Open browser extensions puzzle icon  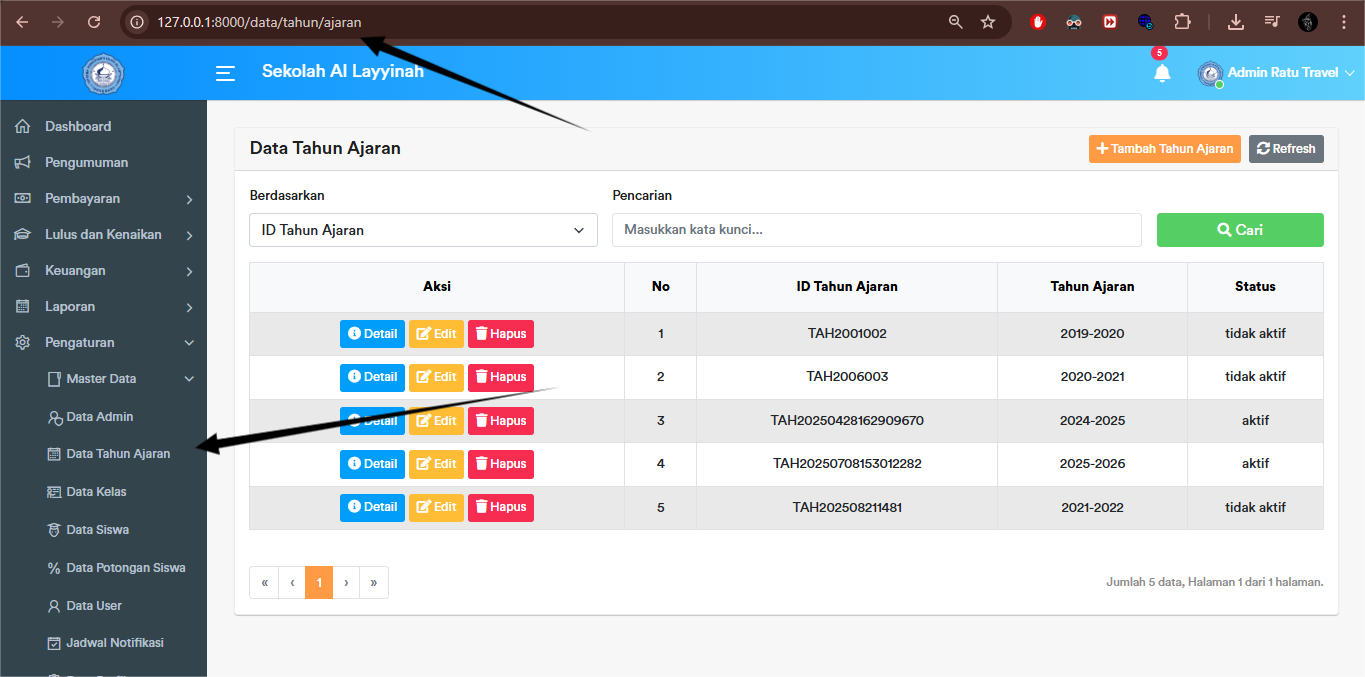[1182, 22]
